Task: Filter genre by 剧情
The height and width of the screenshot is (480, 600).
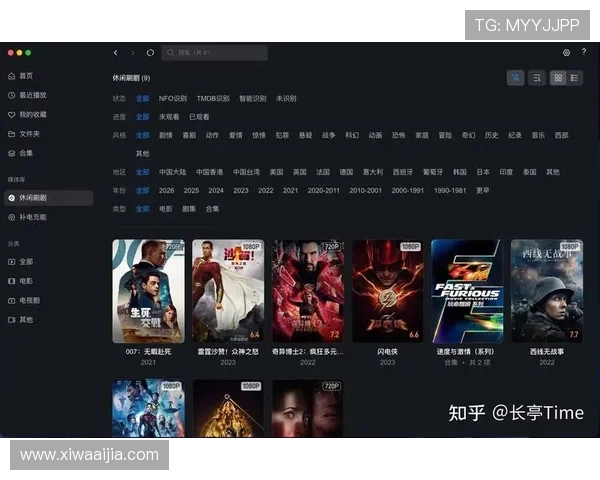Action: tap(166, 135)
